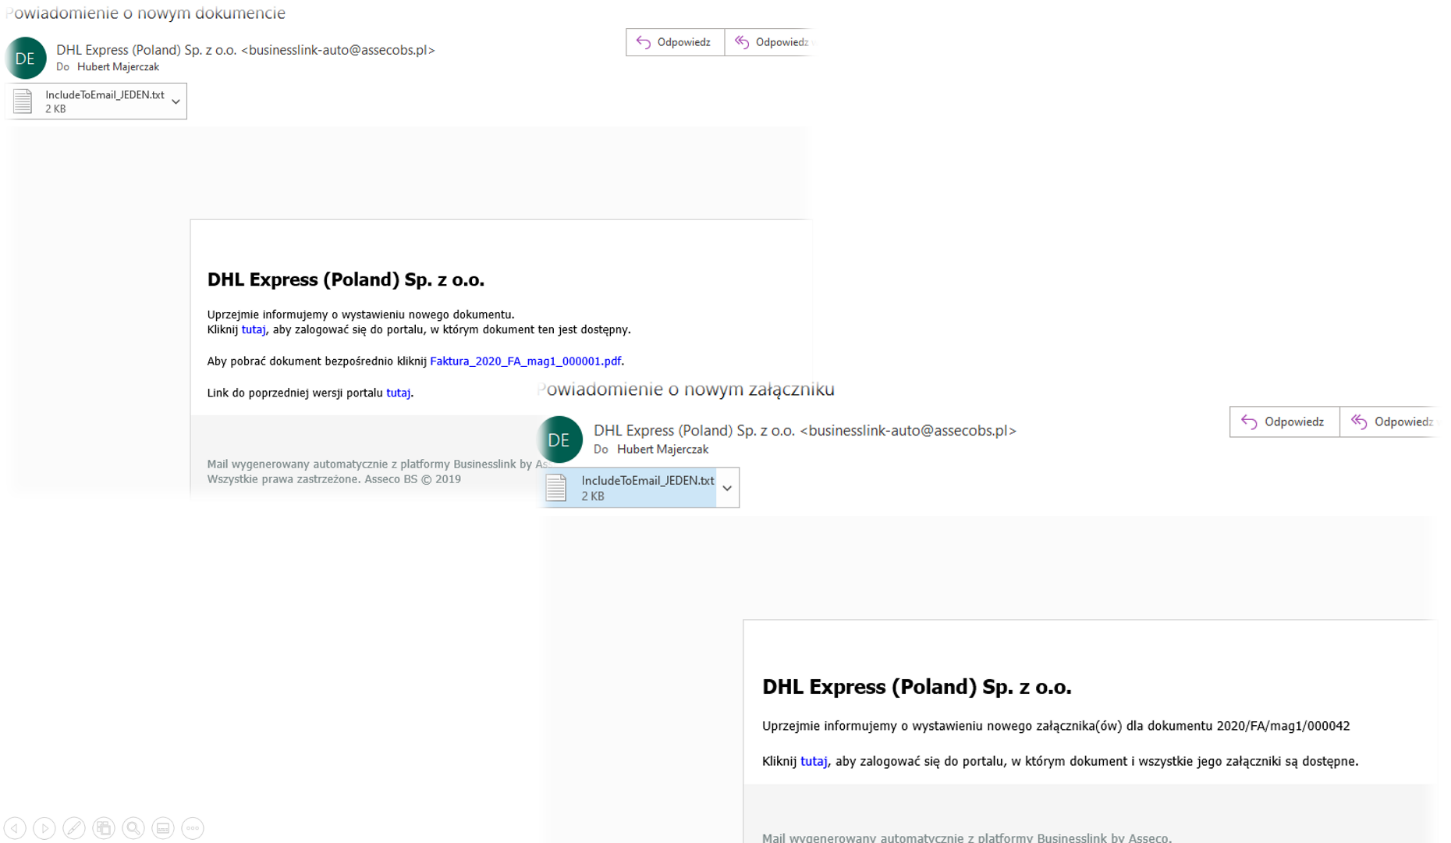Expand the attachment dropdown in the new attachment email
Viewport: 1451px width, 843px height.
tap(727, 488)
